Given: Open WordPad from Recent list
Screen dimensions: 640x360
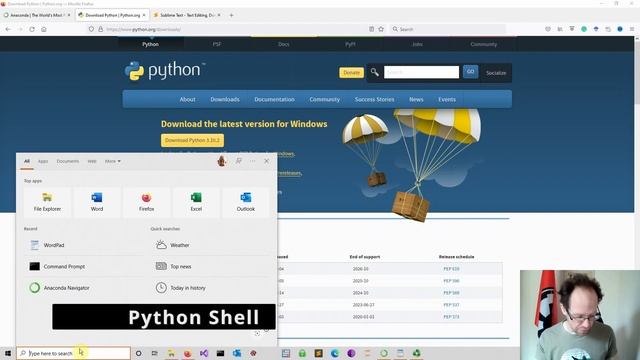Looking at the screenshot, I should click(x=84, y=245).
